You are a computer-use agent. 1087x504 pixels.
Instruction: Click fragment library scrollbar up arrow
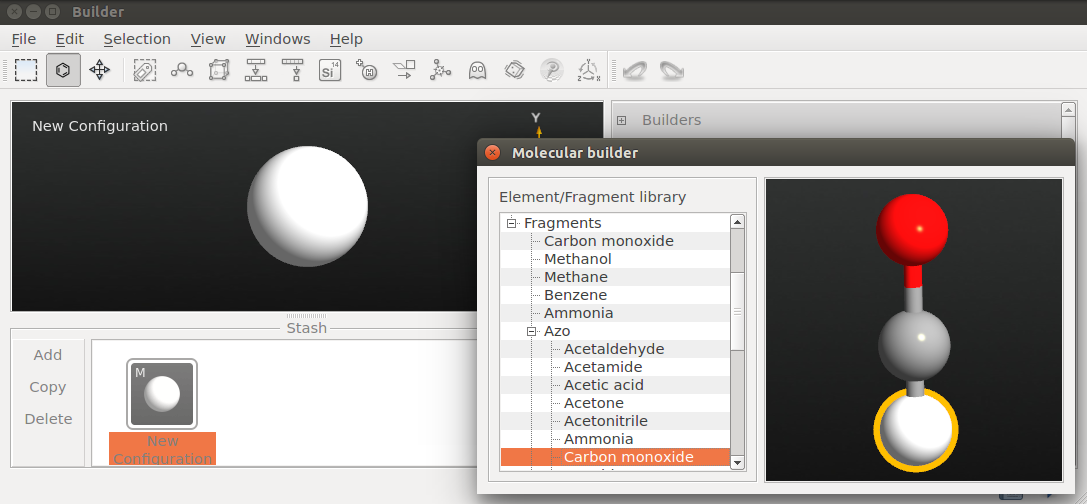738,222
